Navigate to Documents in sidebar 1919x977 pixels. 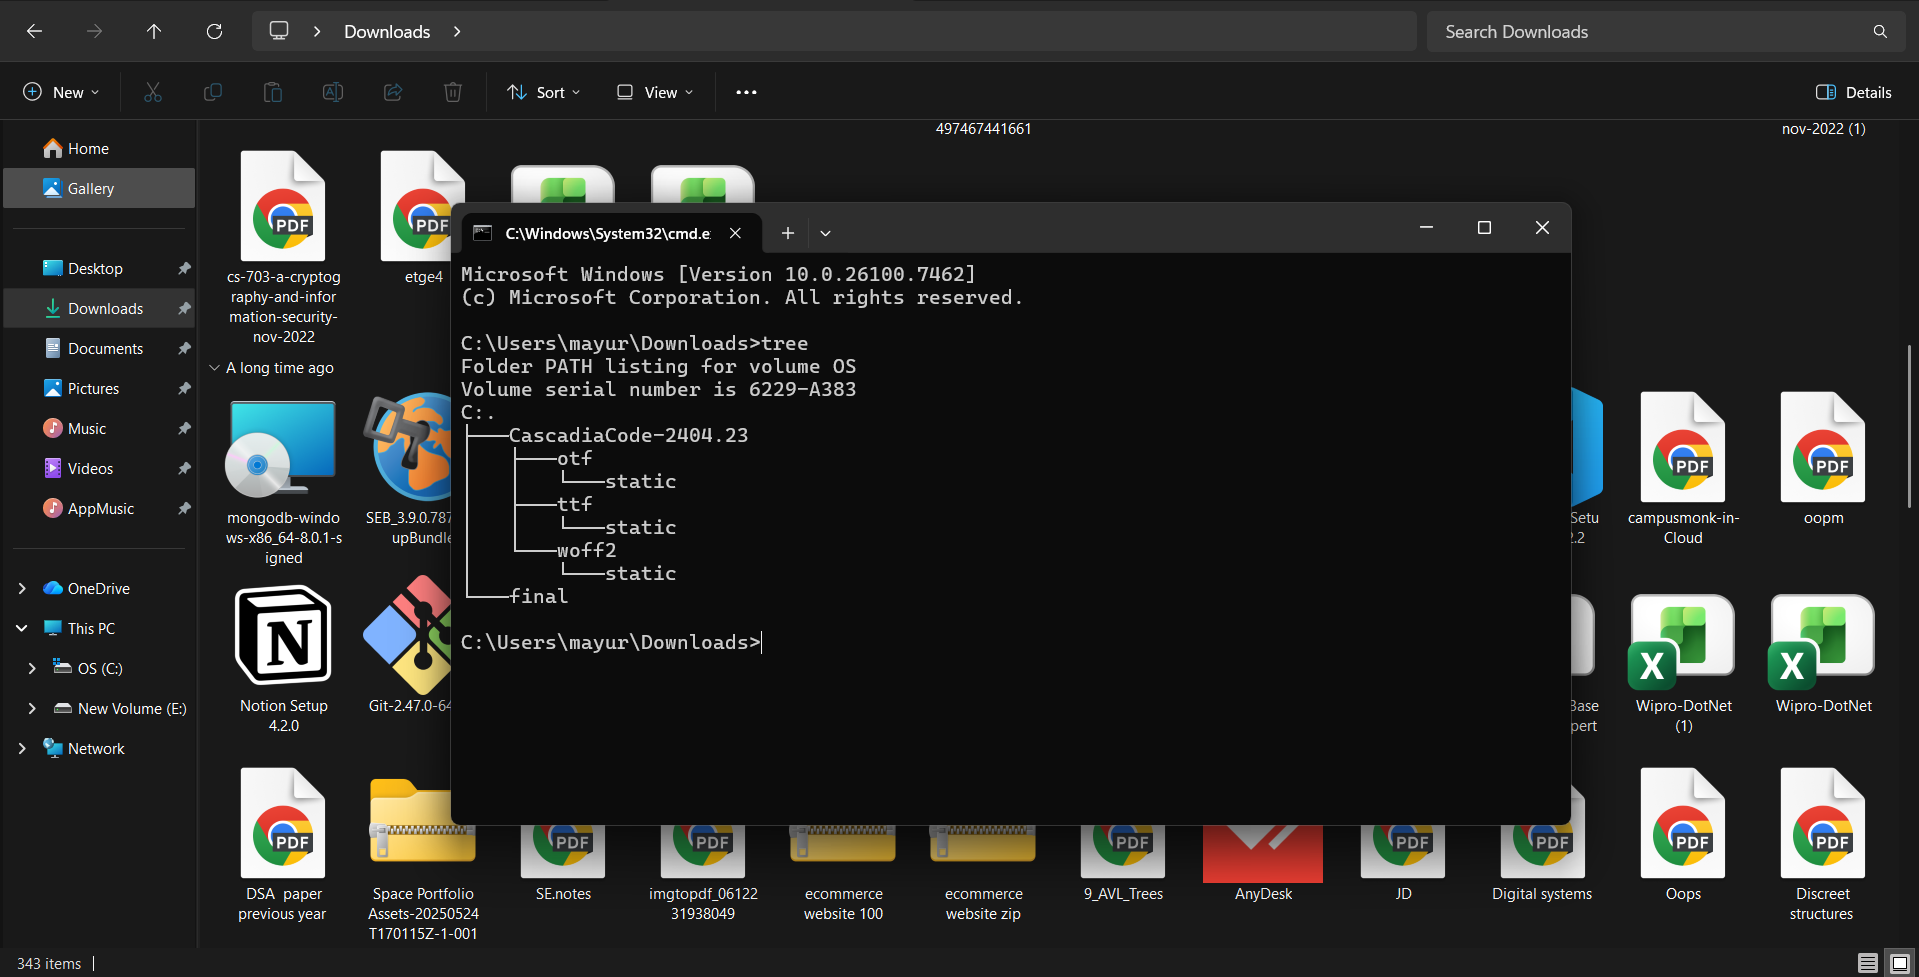click(105, 349)
